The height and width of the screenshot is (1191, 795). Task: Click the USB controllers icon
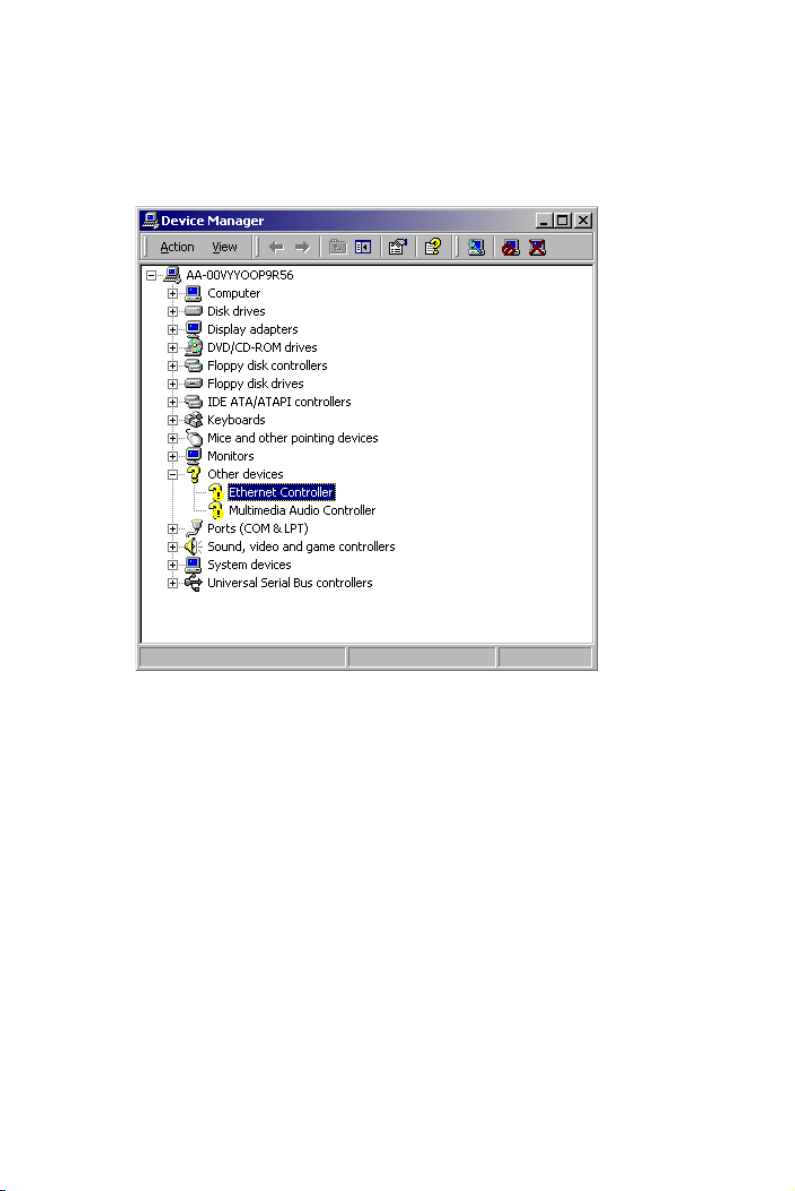point(194,583)
